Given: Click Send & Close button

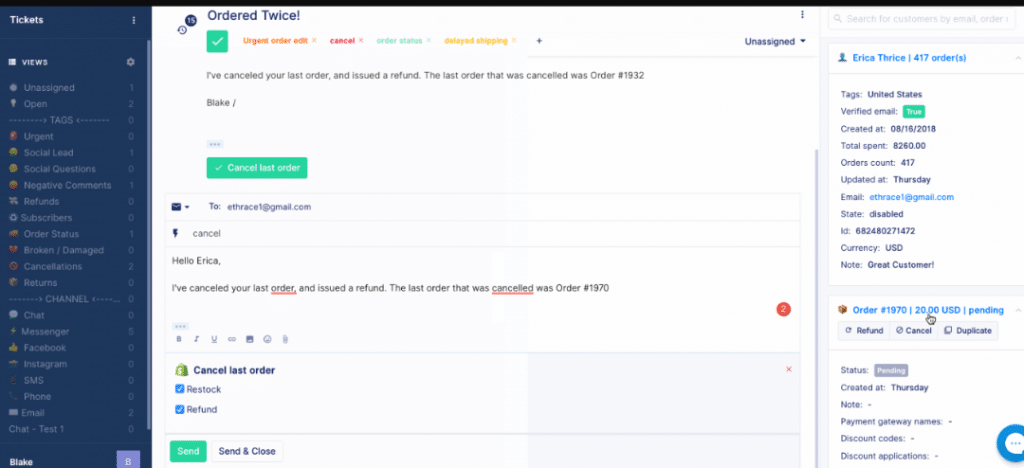Looking at the screenshot, I should tap(247, 451).
